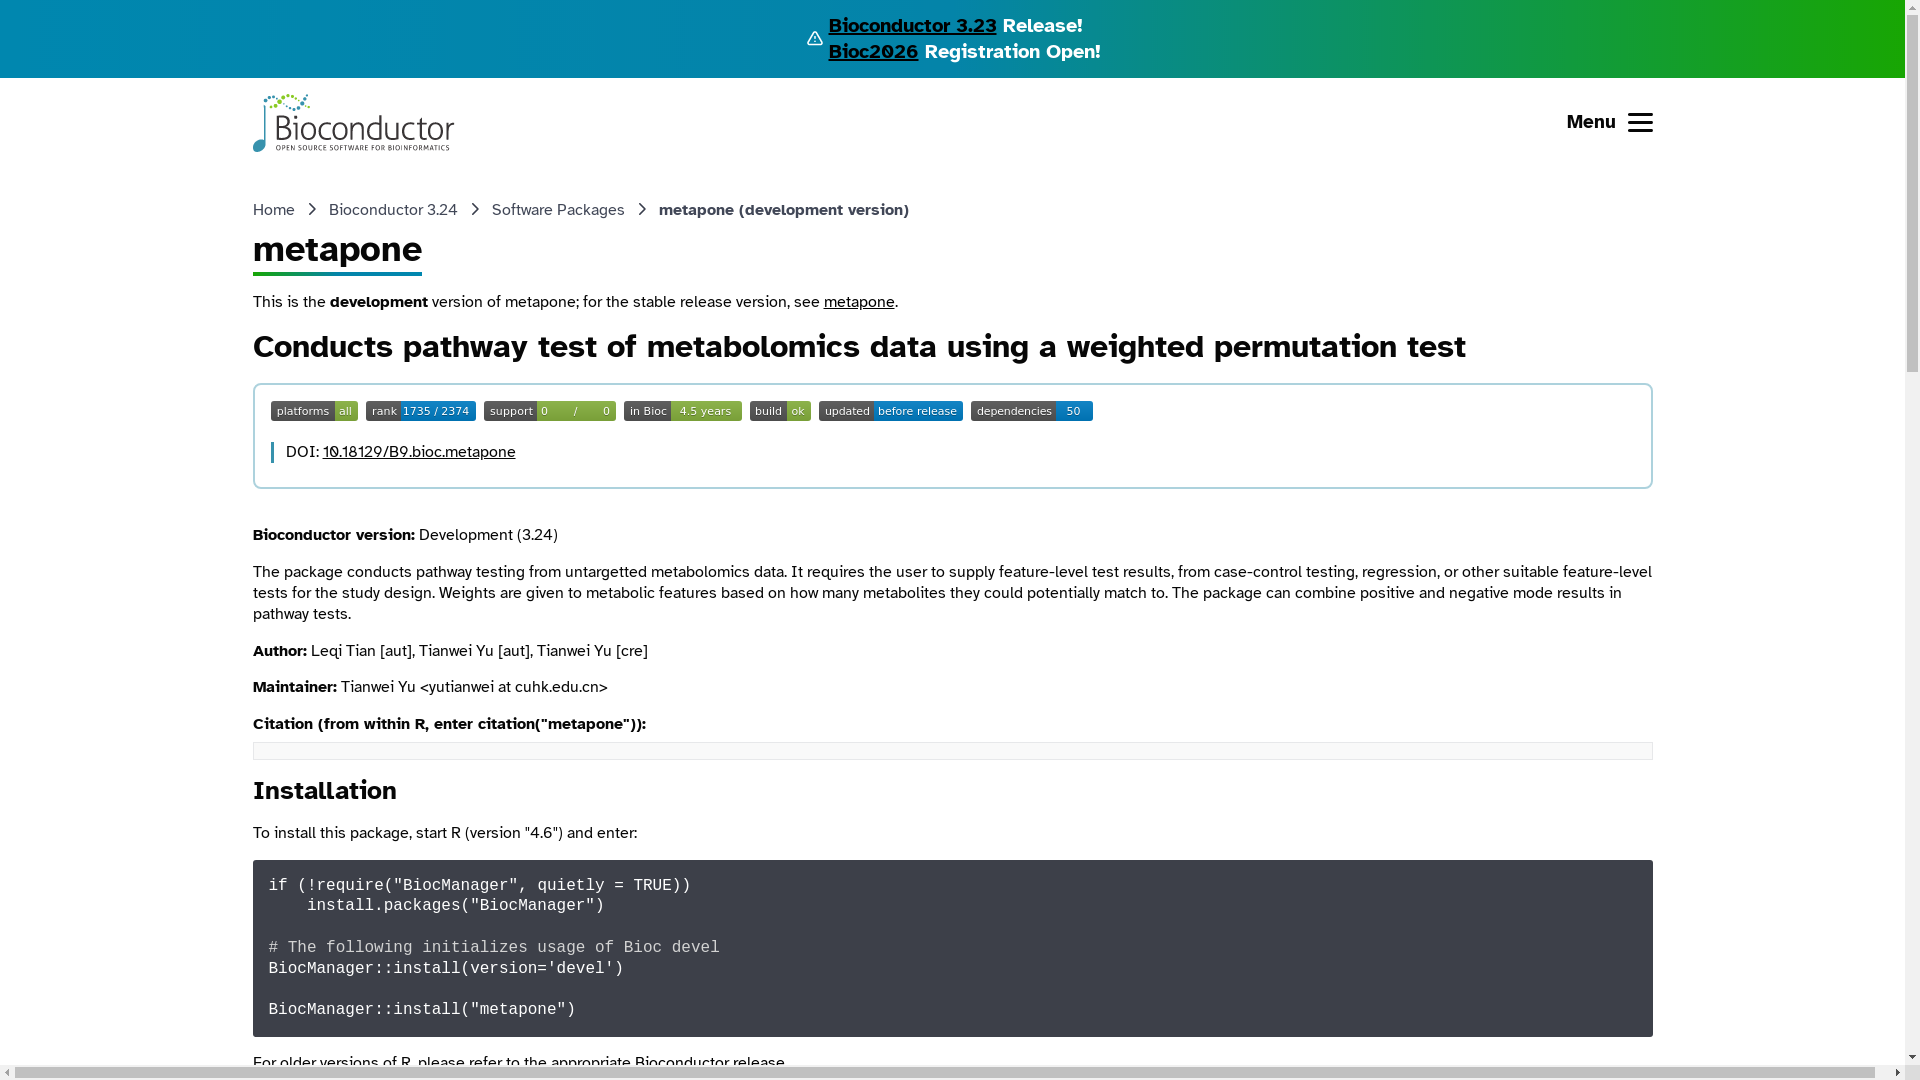Open the in Bioc 4.5 years badge
This screenshot has height=1080, width=1920.
click(x=683, y=411)
